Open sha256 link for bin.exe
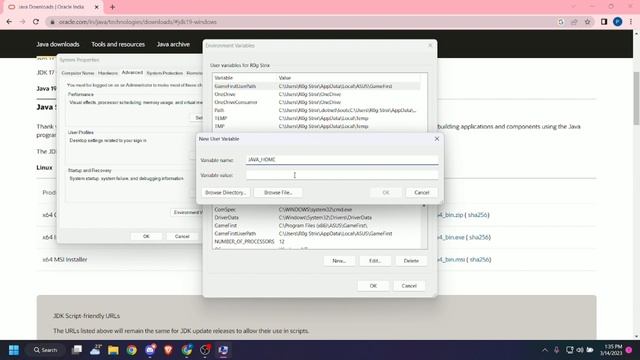The height and width of the screenshot is (360, 640). coord(479,237)
